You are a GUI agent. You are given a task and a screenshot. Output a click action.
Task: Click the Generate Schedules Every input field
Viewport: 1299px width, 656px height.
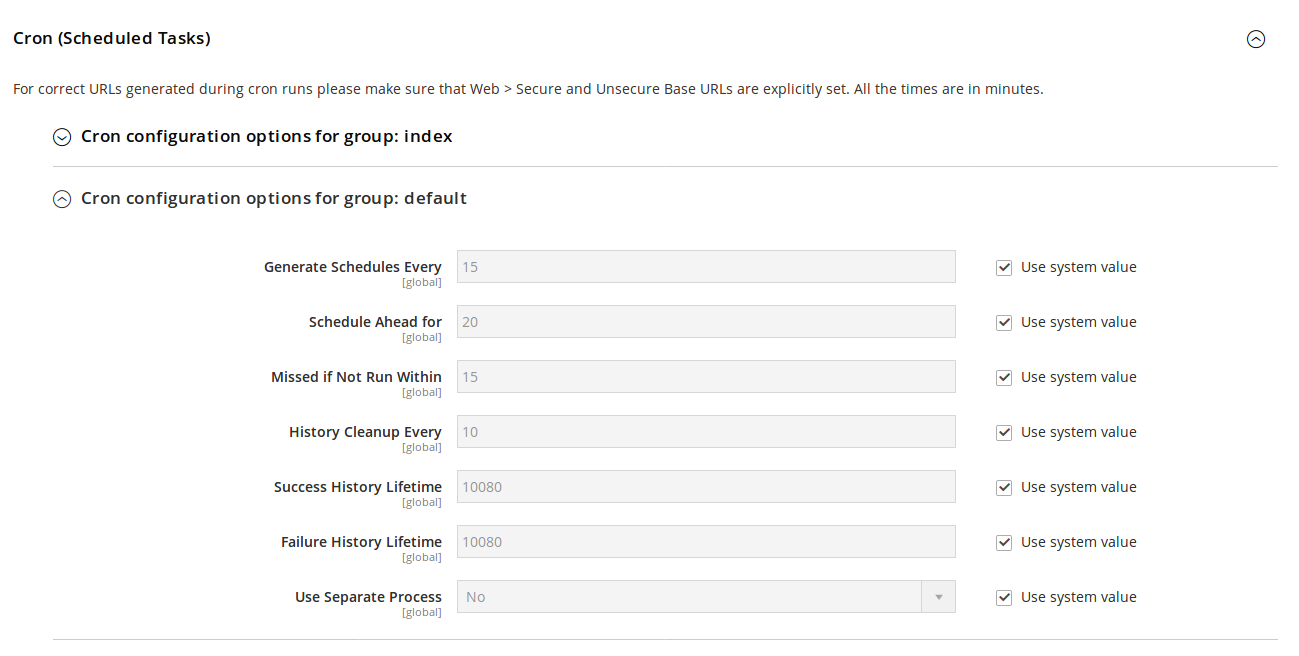[x=706, y=267]
